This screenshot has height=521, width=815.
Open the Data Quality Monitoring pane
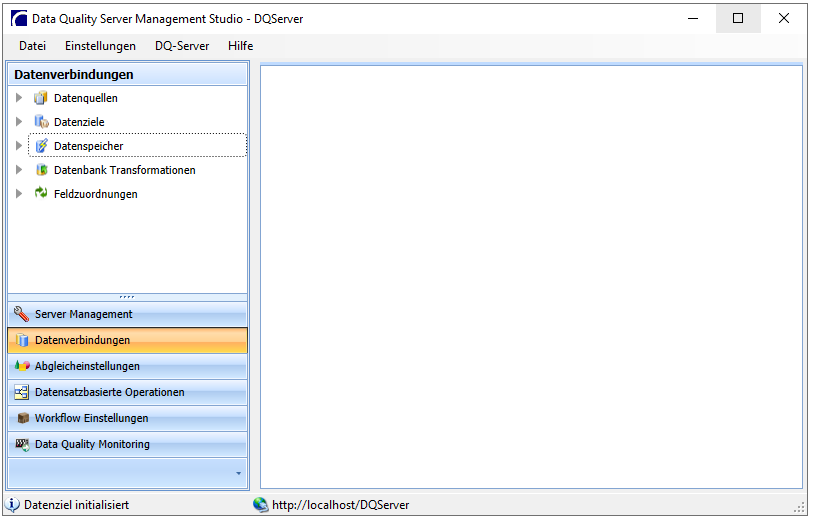(x=127, y=444)
